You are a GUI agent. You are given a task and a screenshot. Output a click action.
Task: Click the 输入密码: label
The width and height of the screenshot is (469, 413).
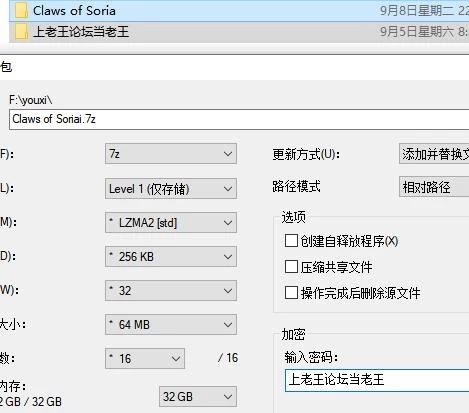click(x=311, y=357)
